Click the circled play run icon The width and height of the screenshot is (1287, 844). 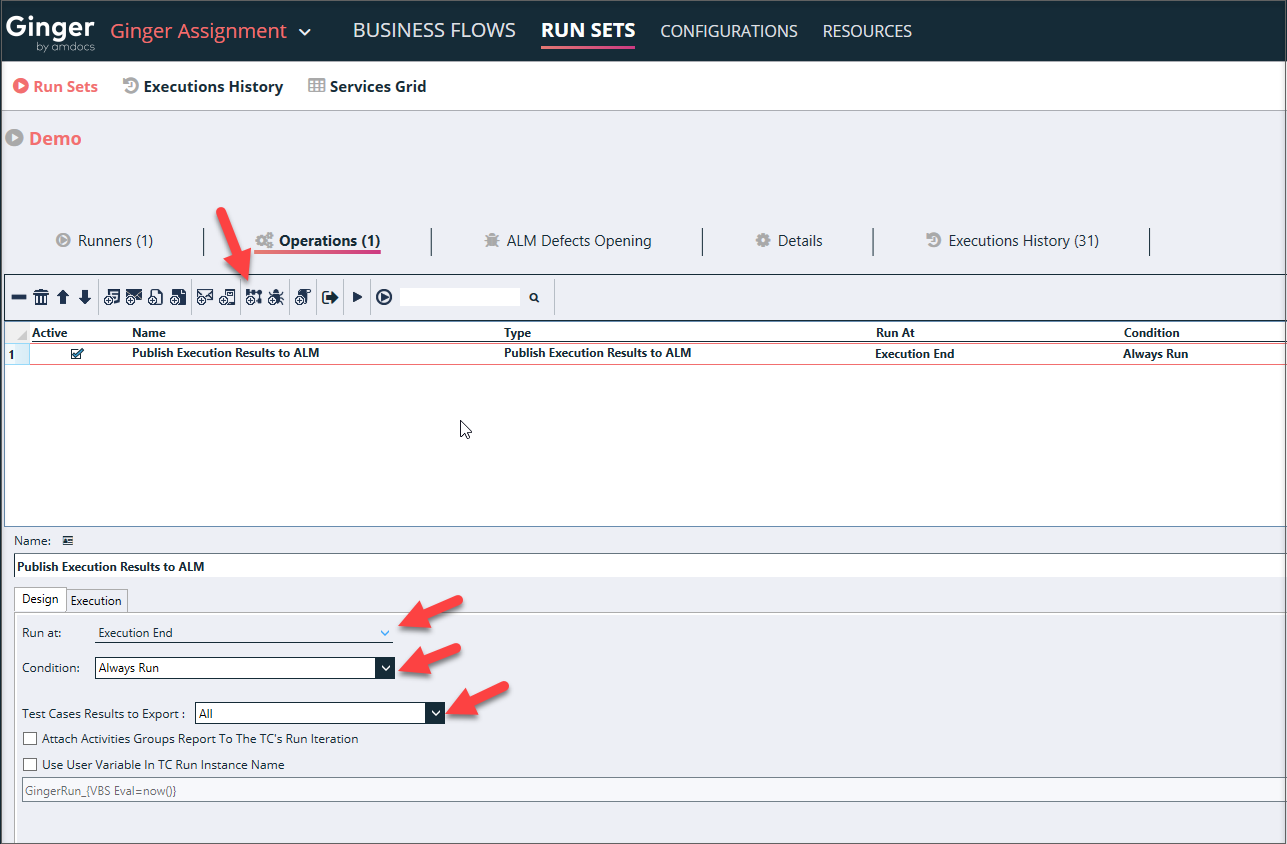click(384, 297)
